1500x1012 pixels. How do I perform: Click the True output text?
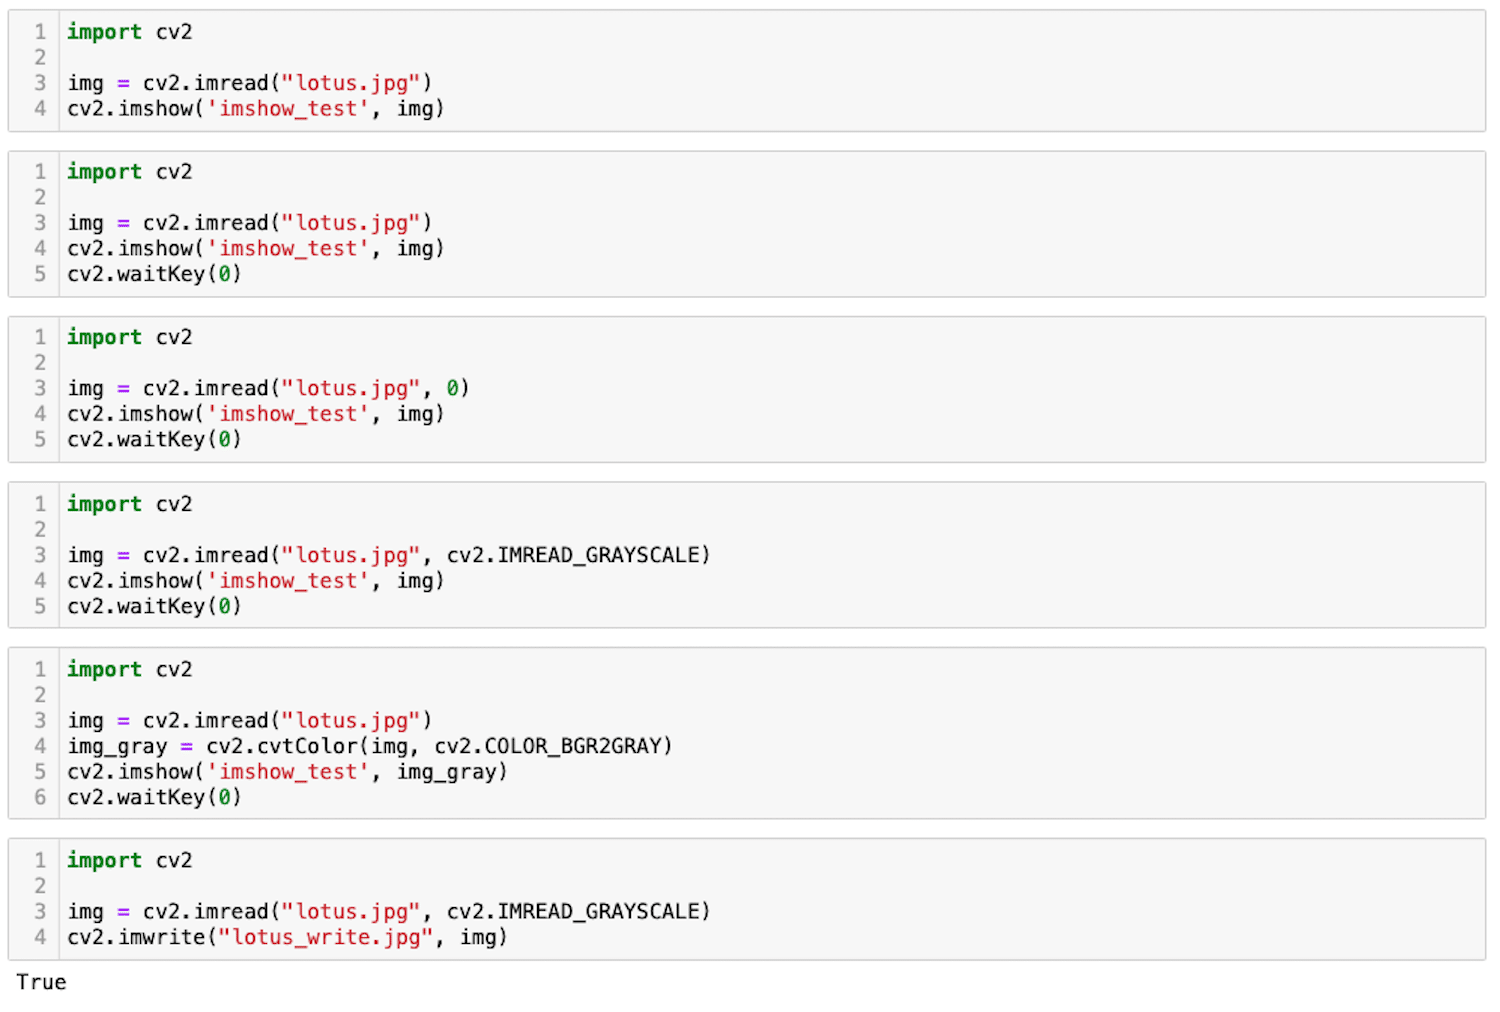(x=41, y=982)
